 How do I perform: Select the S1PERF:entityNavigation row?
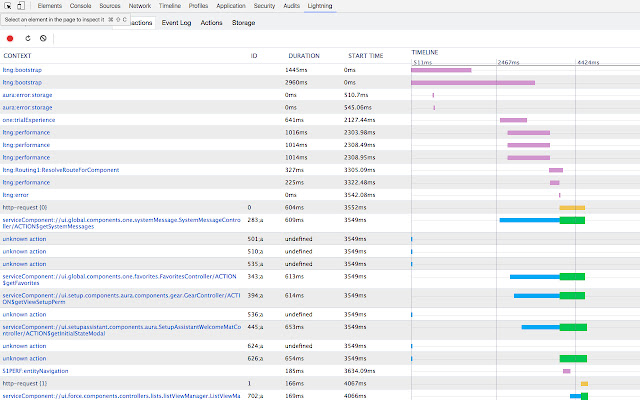[x=35, y=371]
